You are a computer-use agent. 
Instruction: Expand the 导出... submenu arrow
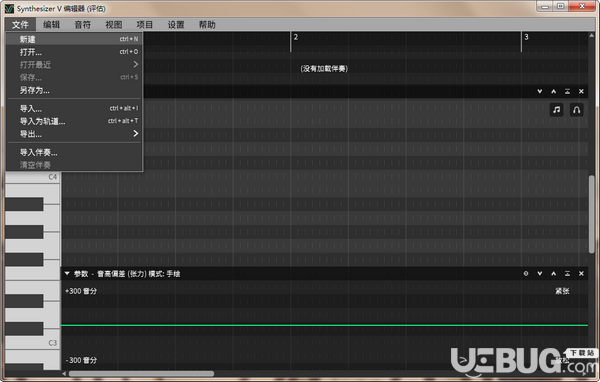tap(135, 134)
